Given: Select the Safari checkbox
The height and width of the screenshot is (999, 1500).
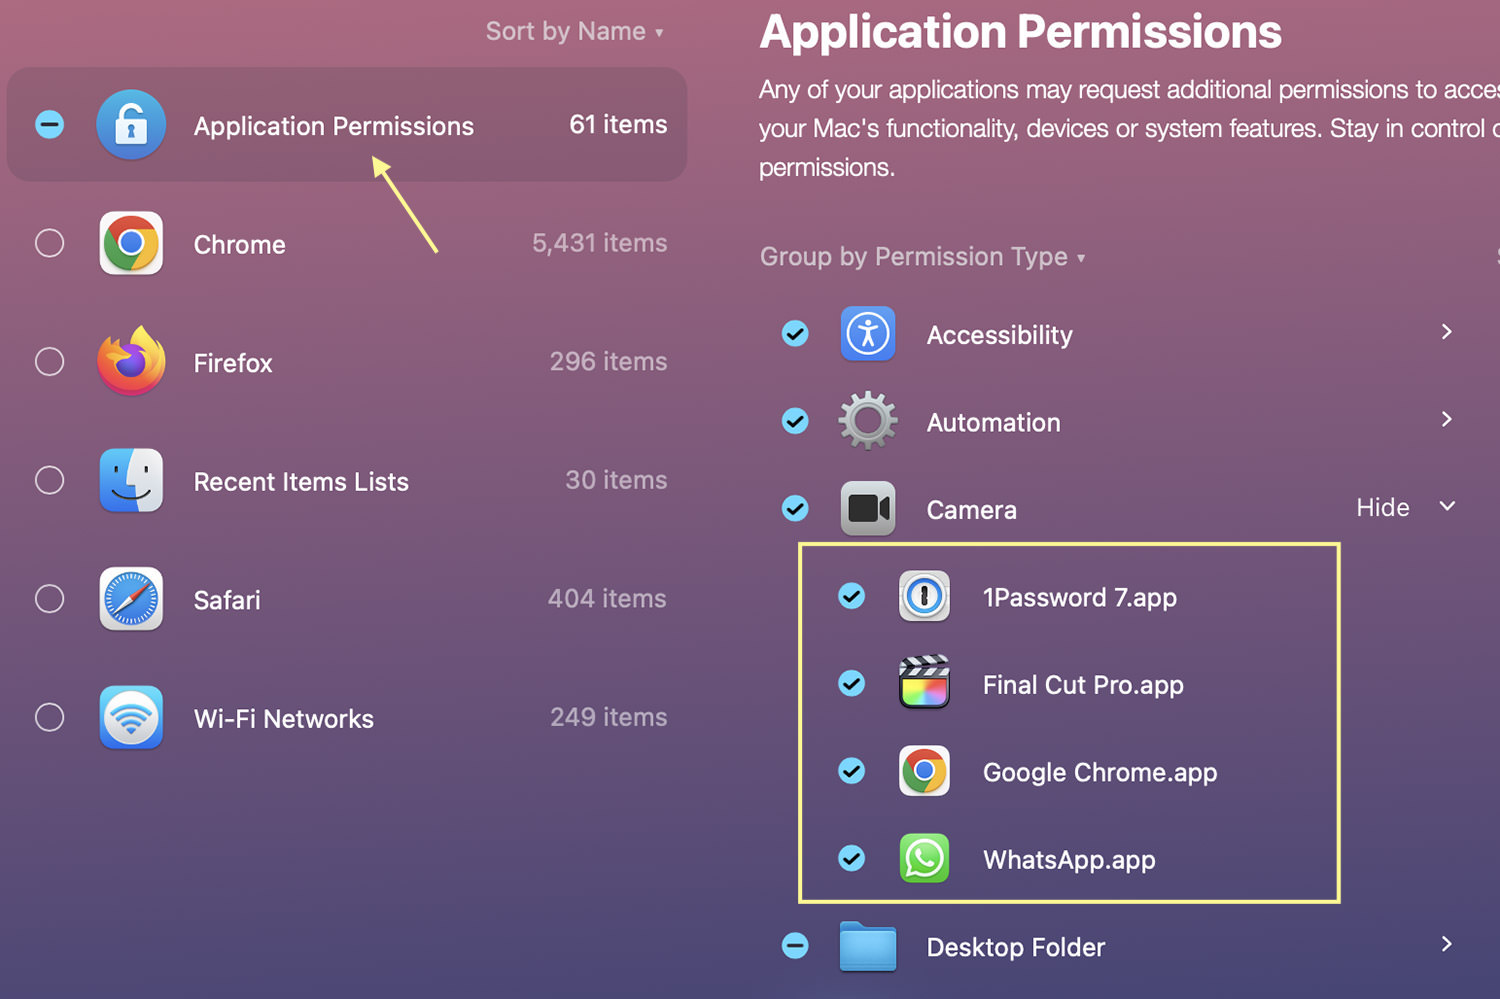Looking at the screenshot, I should (x=50, y=598).
